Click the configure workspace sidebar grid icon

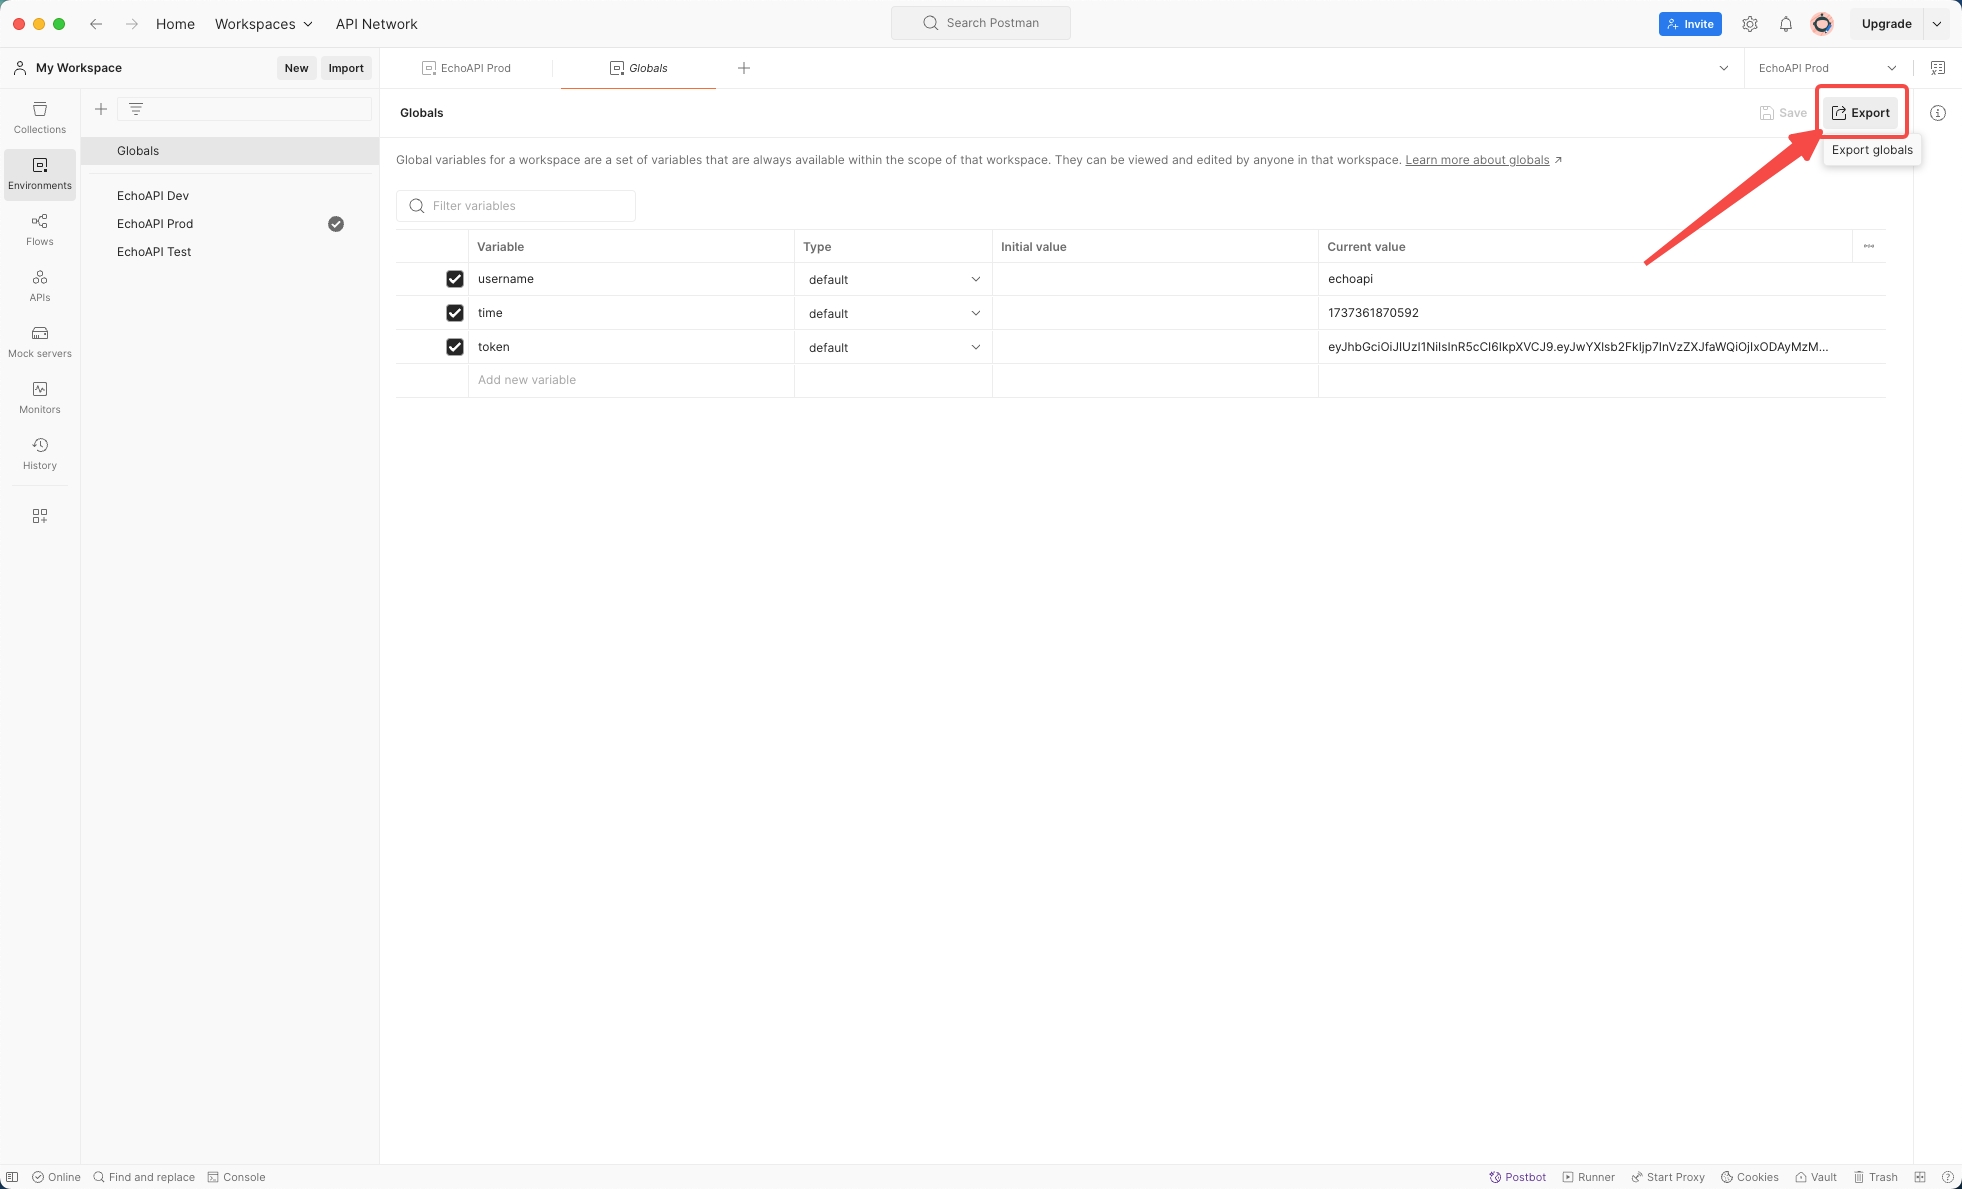tap(40, 516)
